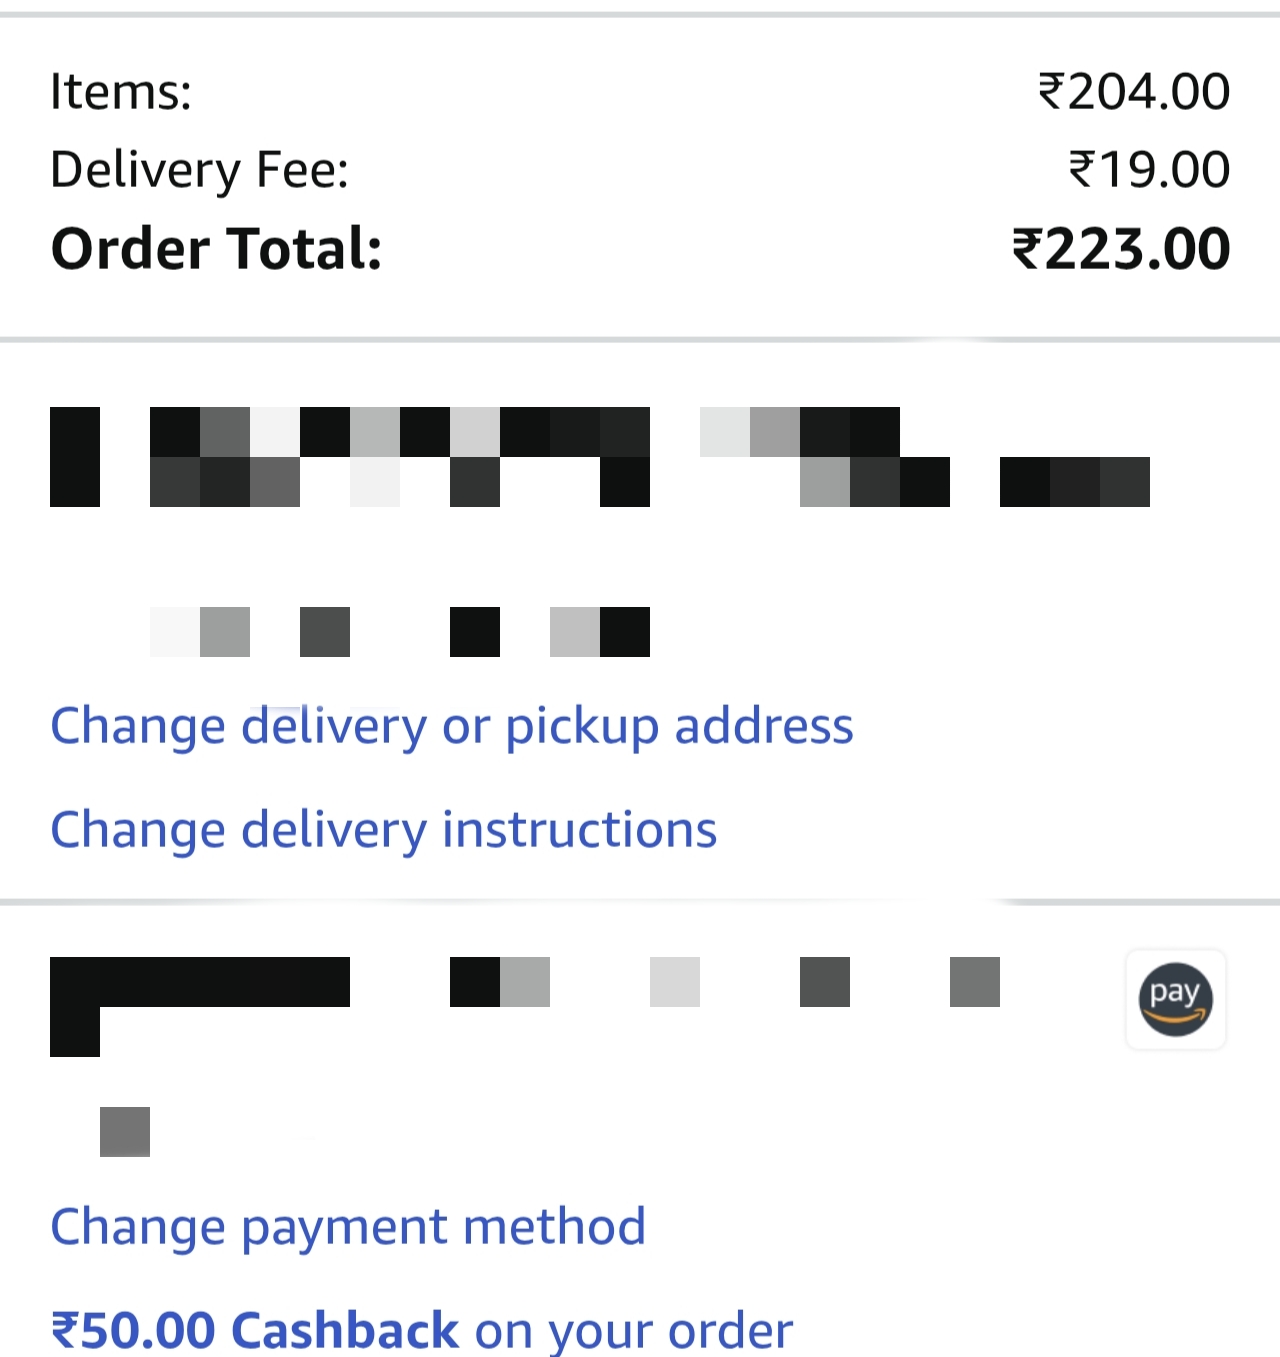Tap the pixelated payment account digits
This screenshot has height=1357, width=1280.
[725, 982]
